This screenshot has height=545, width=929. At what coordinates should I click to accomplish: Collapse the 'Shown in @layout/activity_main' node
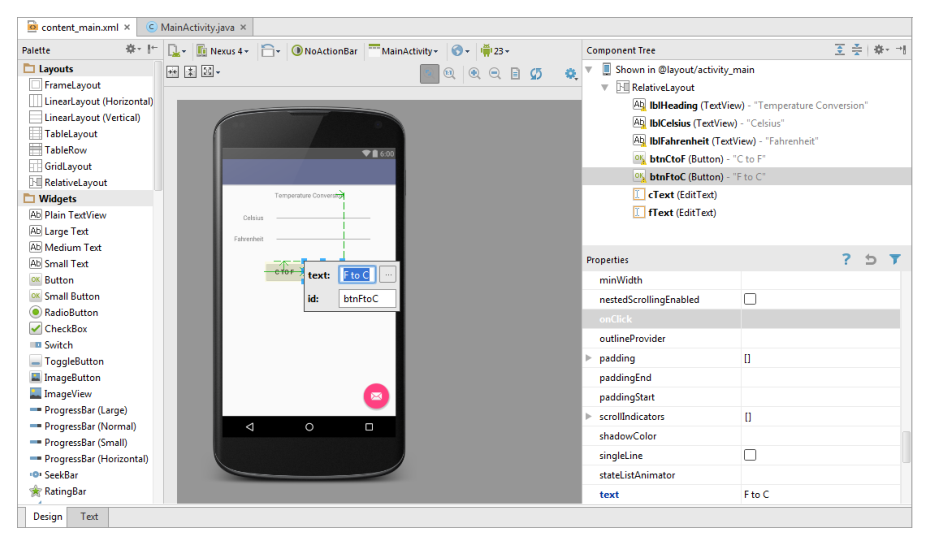(x=589, y=69)
